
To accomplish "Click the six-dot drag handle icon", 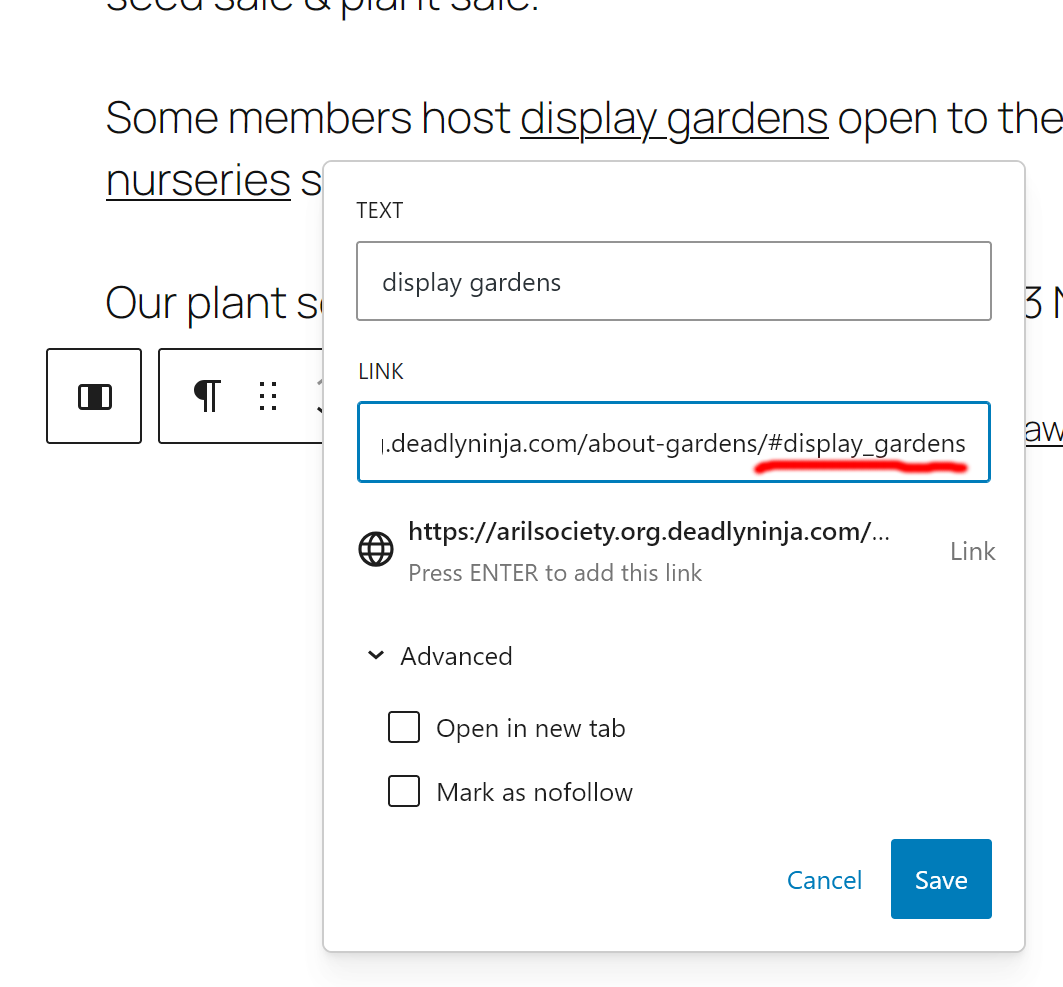I will pos(267,396).
